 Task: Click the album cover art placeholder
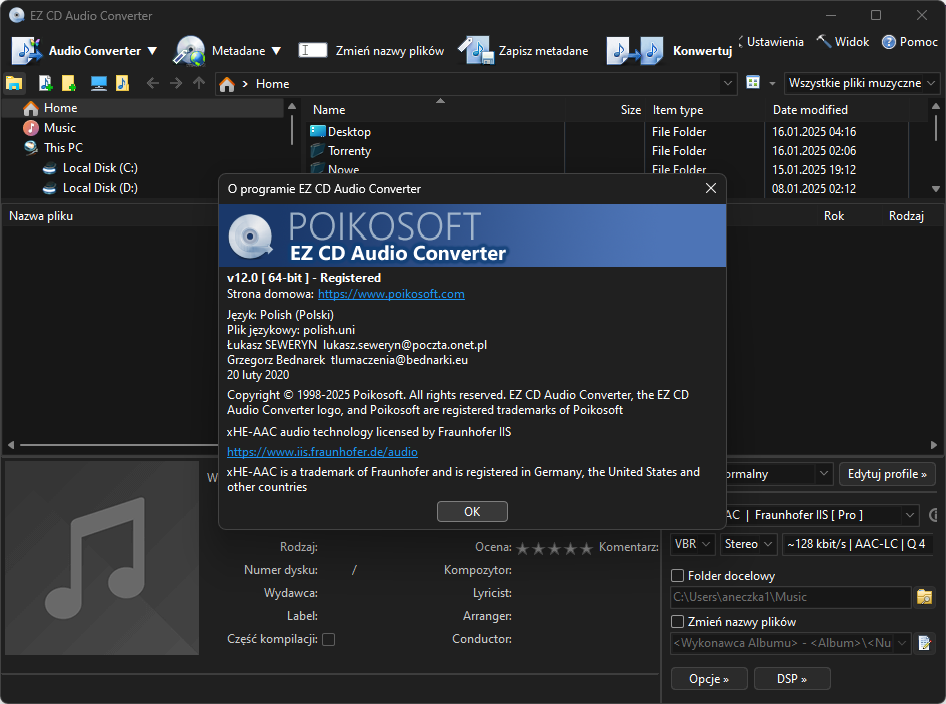click(102, 558)
